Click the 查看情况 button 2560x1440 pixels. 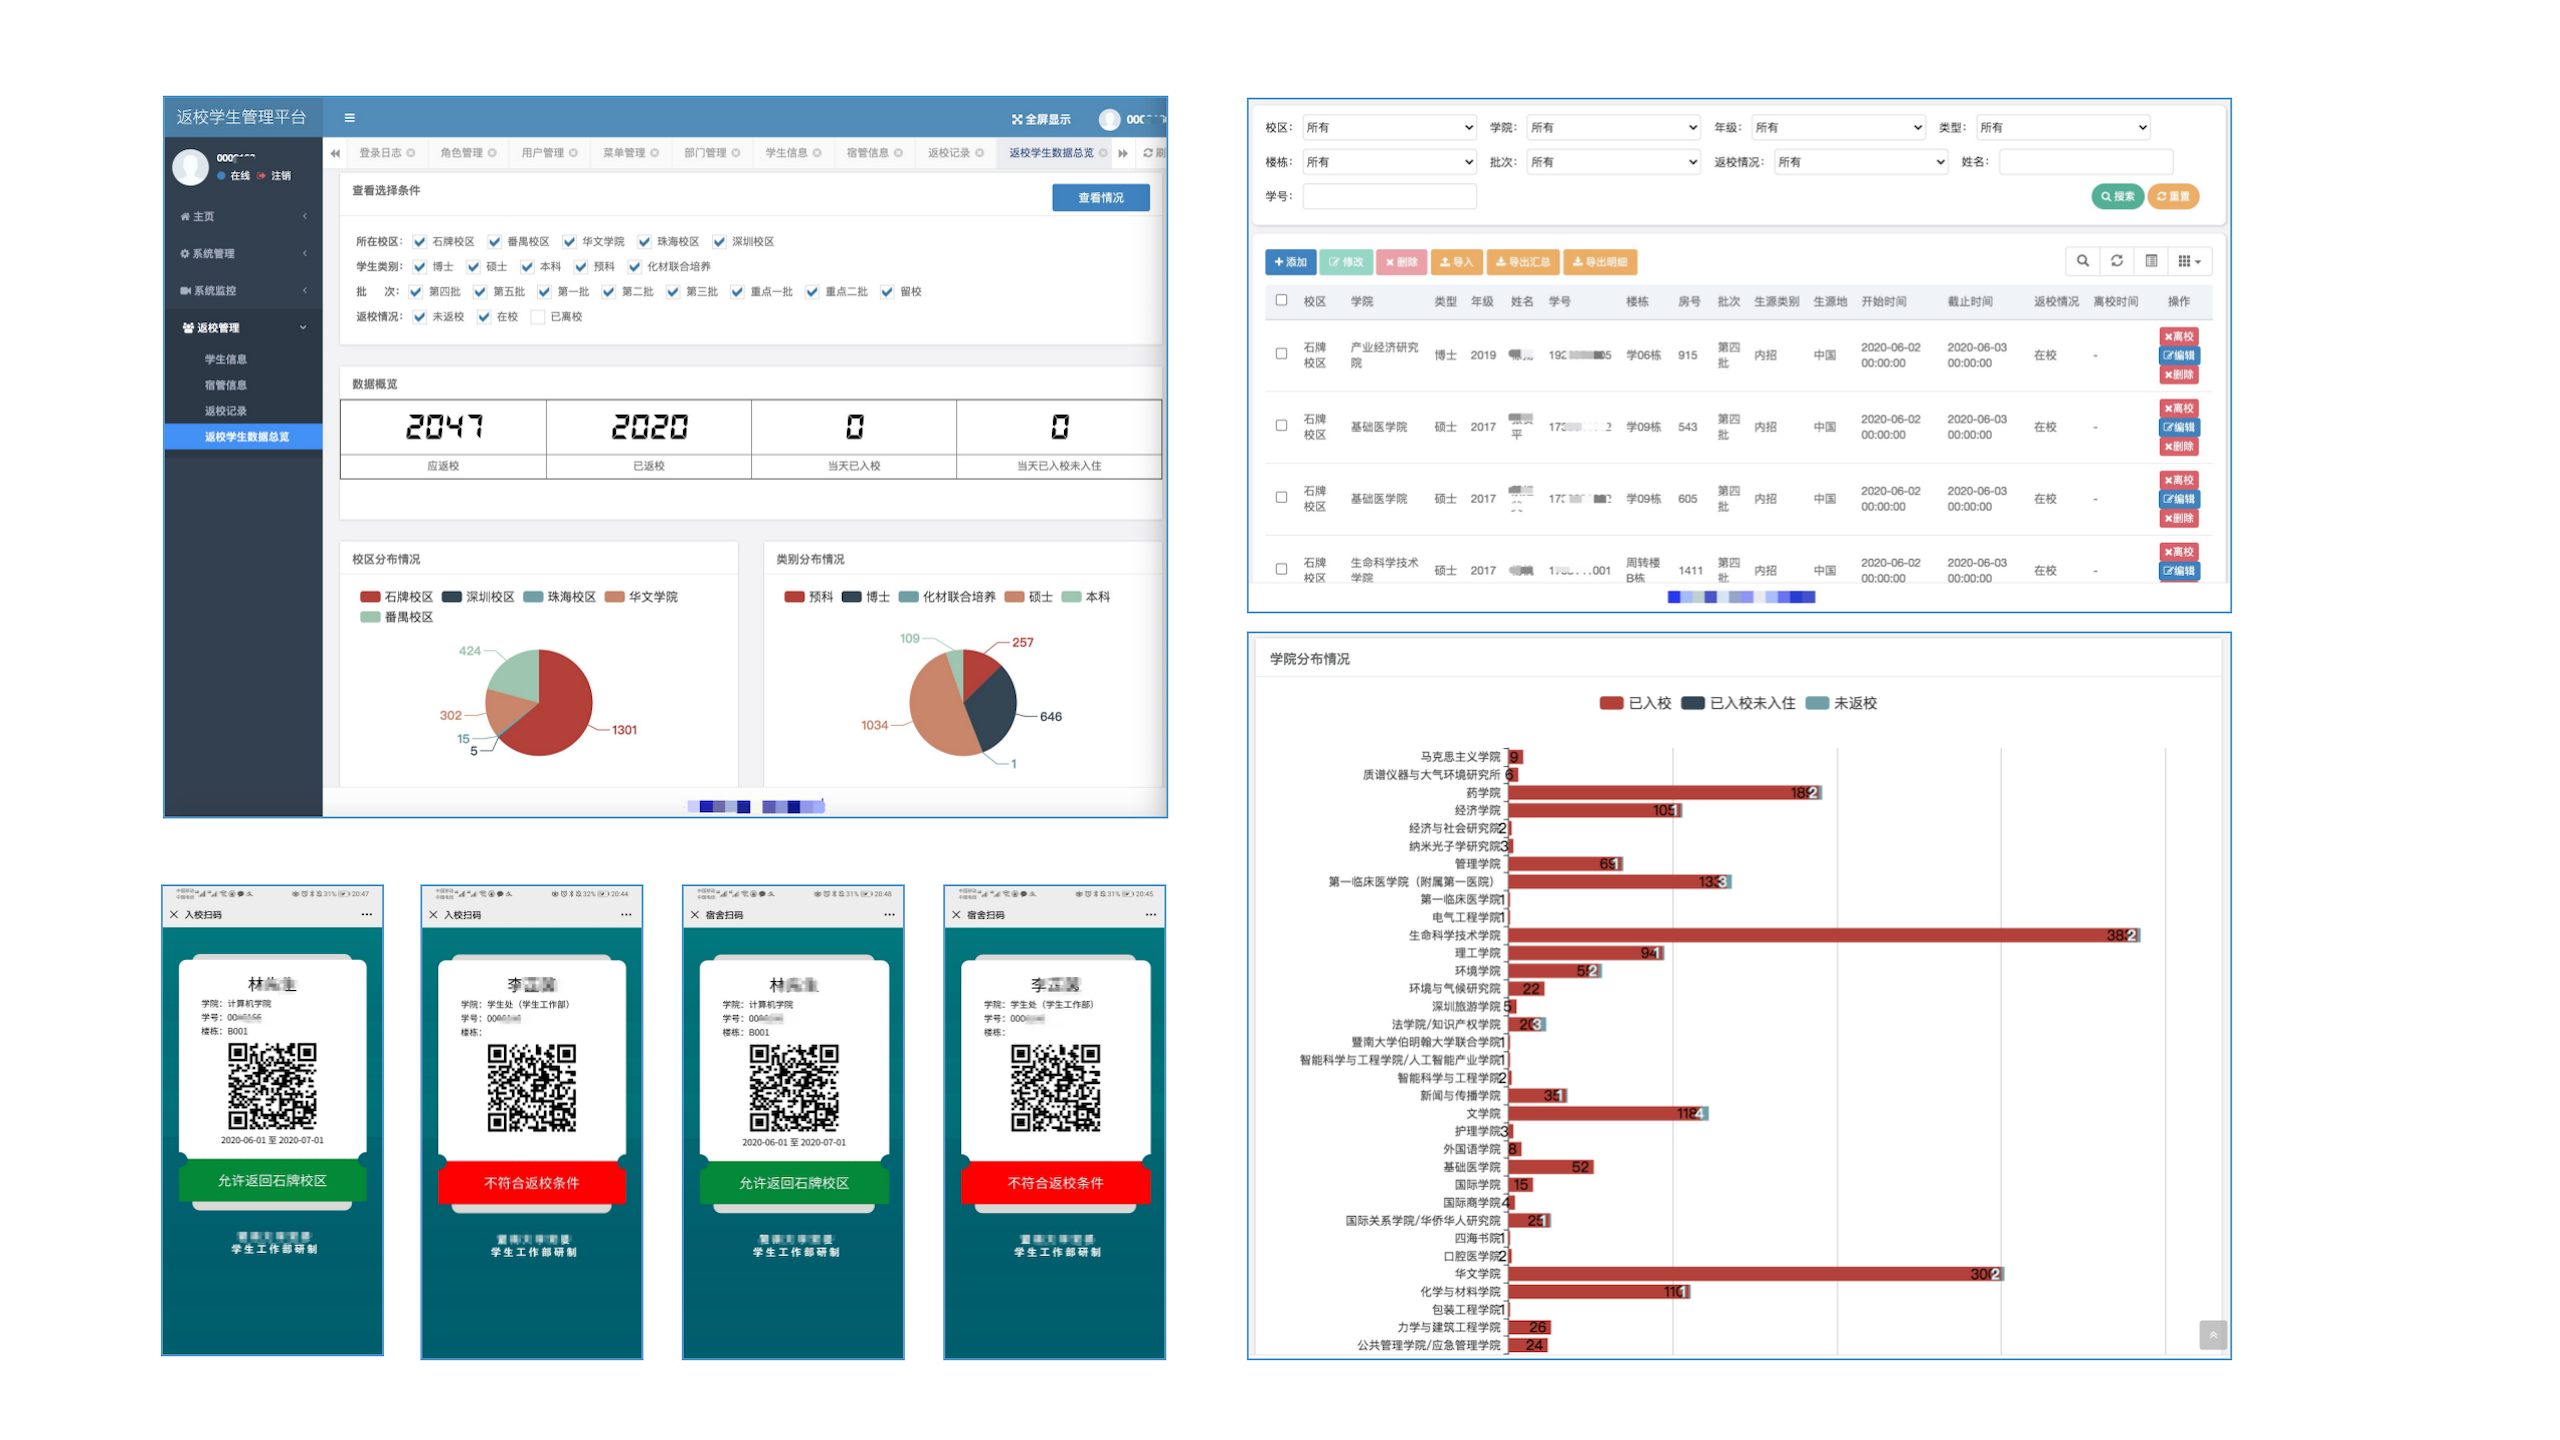pyautogui.click(x=1100, y=197)
